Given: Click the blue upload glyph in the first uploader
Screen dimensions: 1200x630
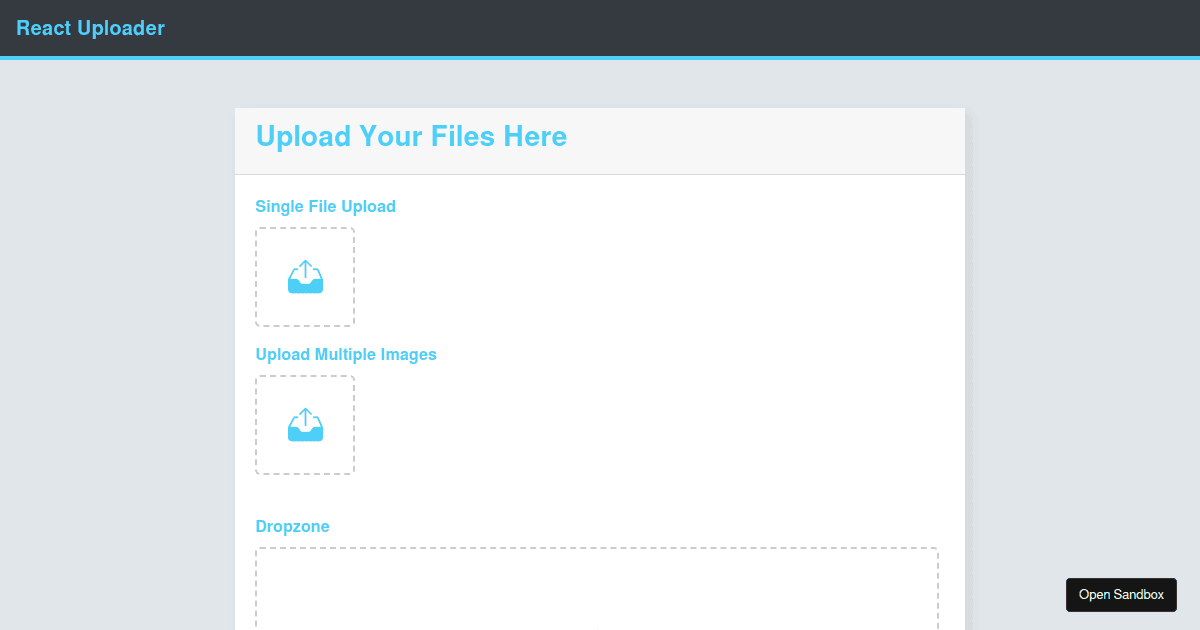Looking at the screenshot, I should click(x=304, y=277).
